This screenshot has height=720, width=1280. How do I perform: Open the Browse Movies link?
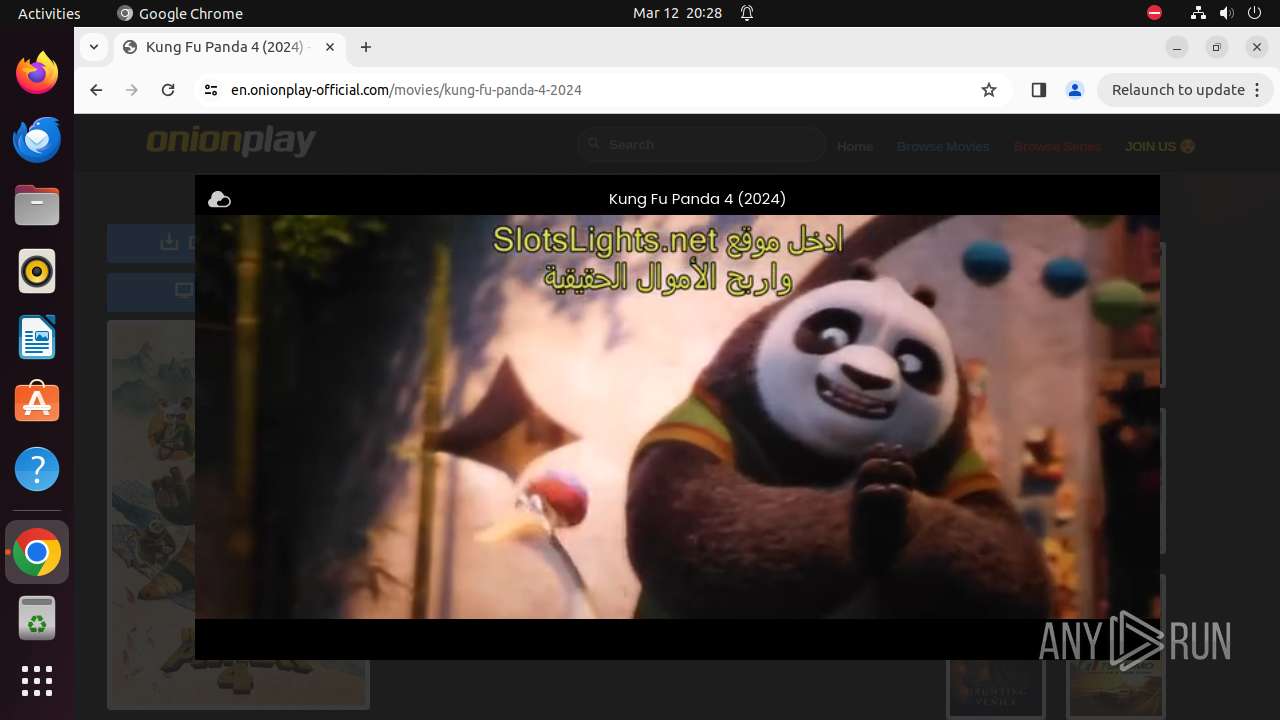click(x=943, y=146)
